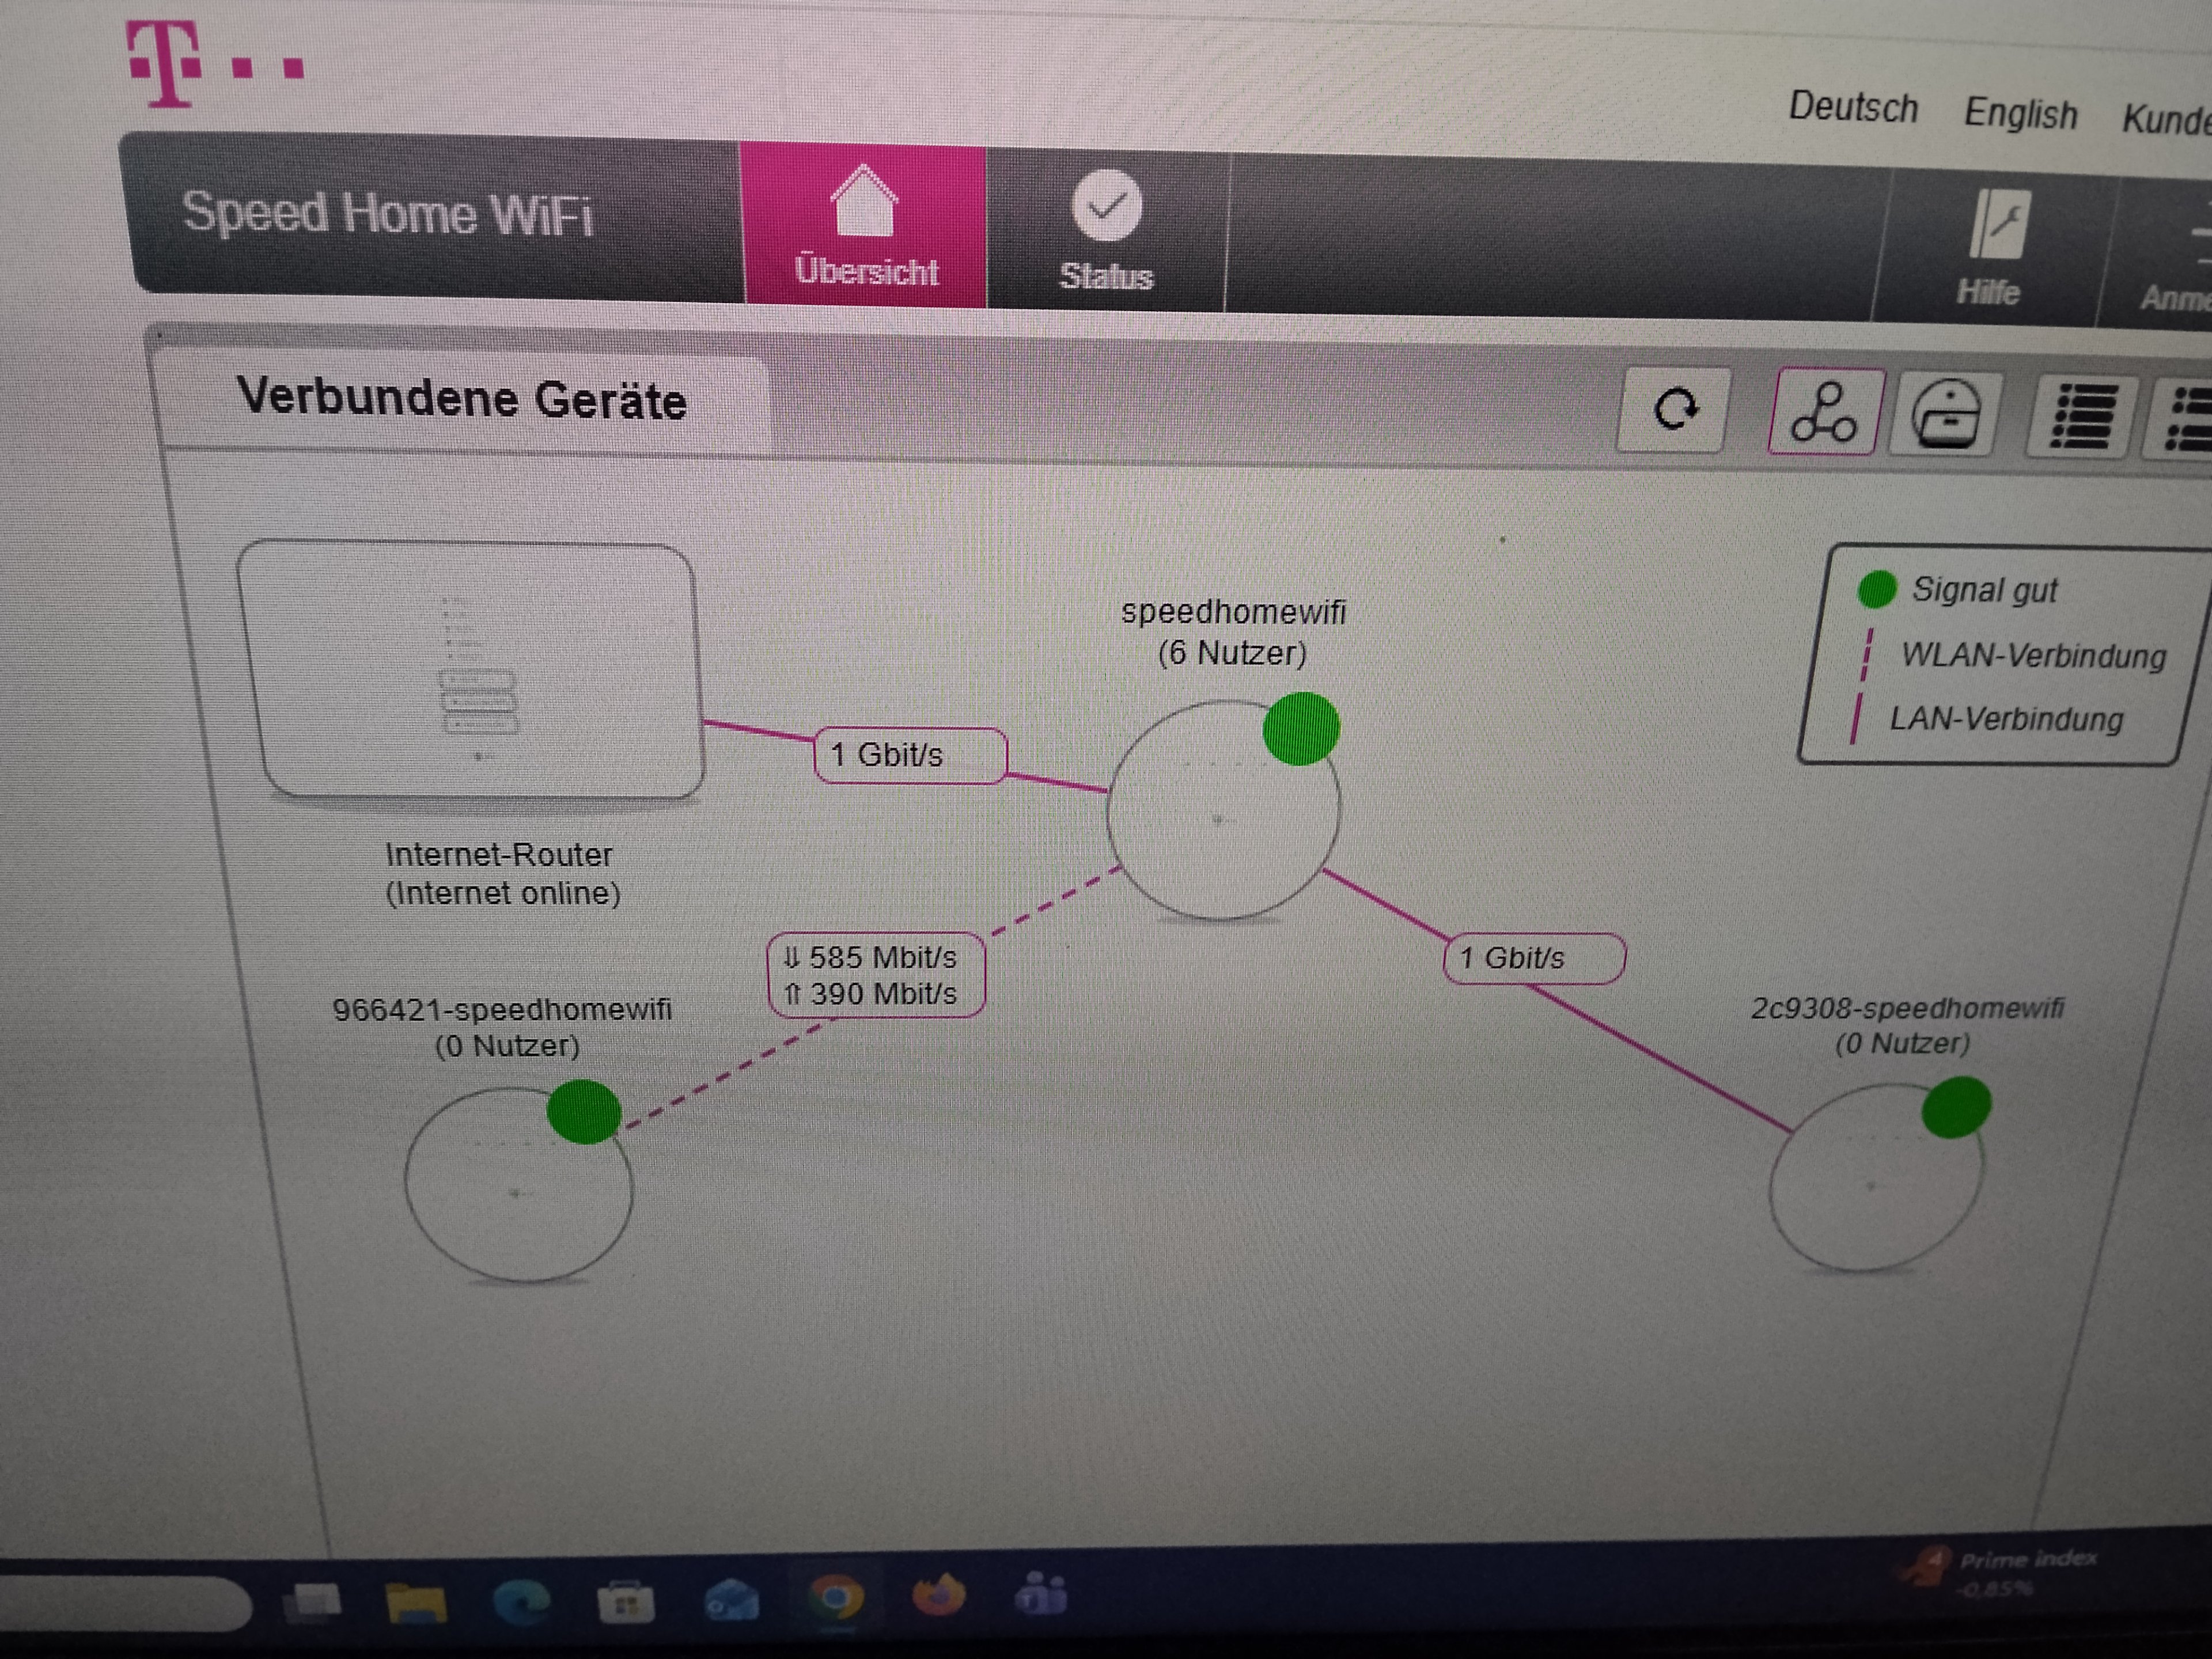Click the green signal dot on speedhomewifi
Viewport: 2212px width, 1659px height.
(1300, 729)
